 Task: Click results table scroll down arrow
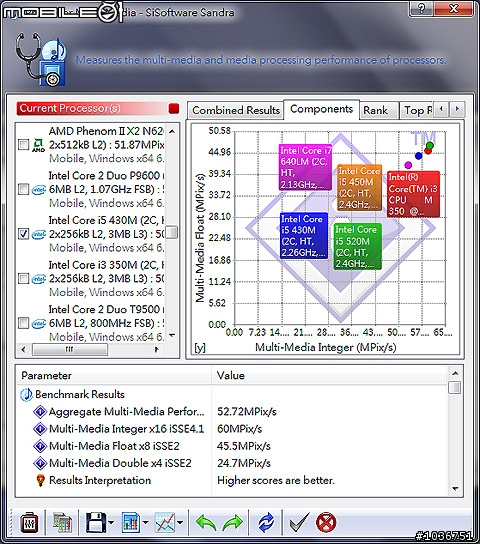coord(455,488)
